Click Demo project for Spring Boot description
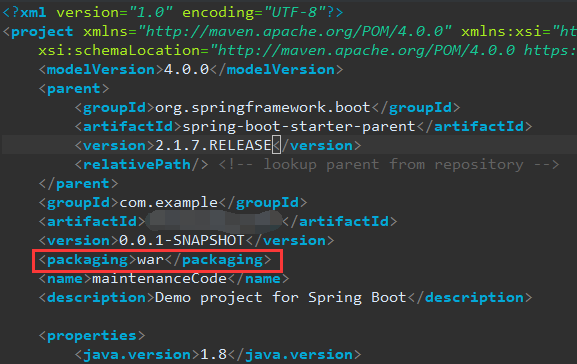This screenshot has width=577, height=364. pos(280,298)
